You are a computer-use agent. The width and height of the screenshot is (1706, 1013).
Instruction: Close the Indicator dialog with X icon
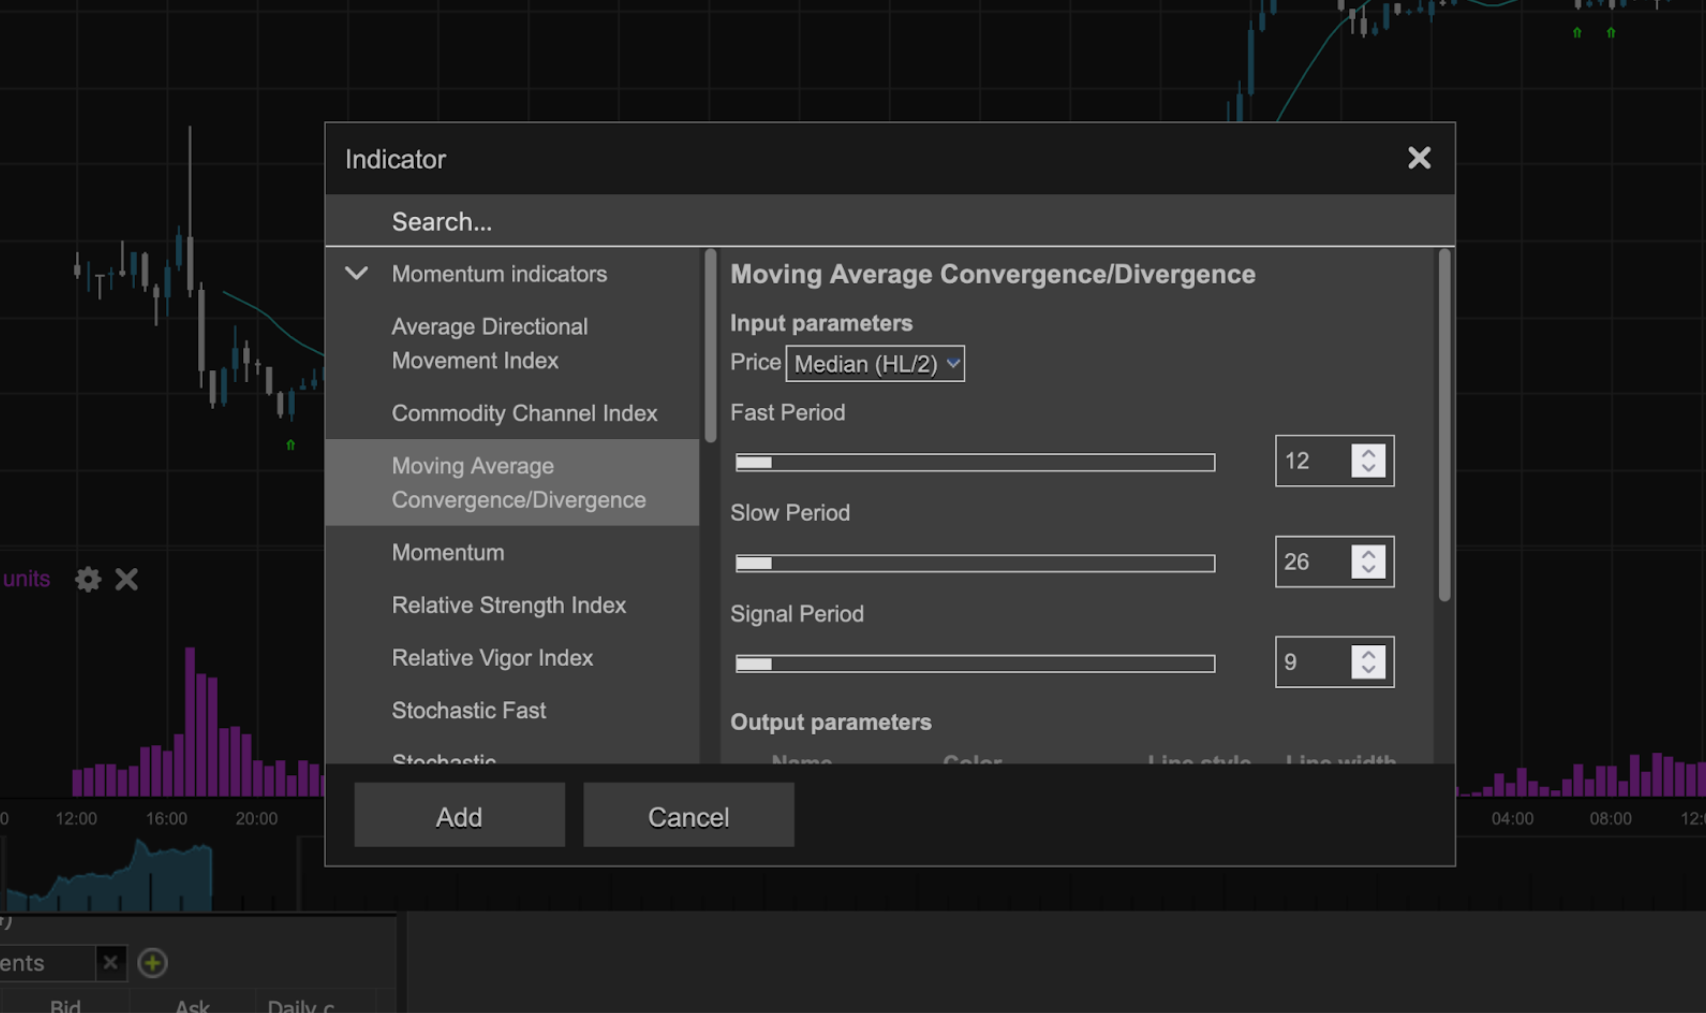1418,158
